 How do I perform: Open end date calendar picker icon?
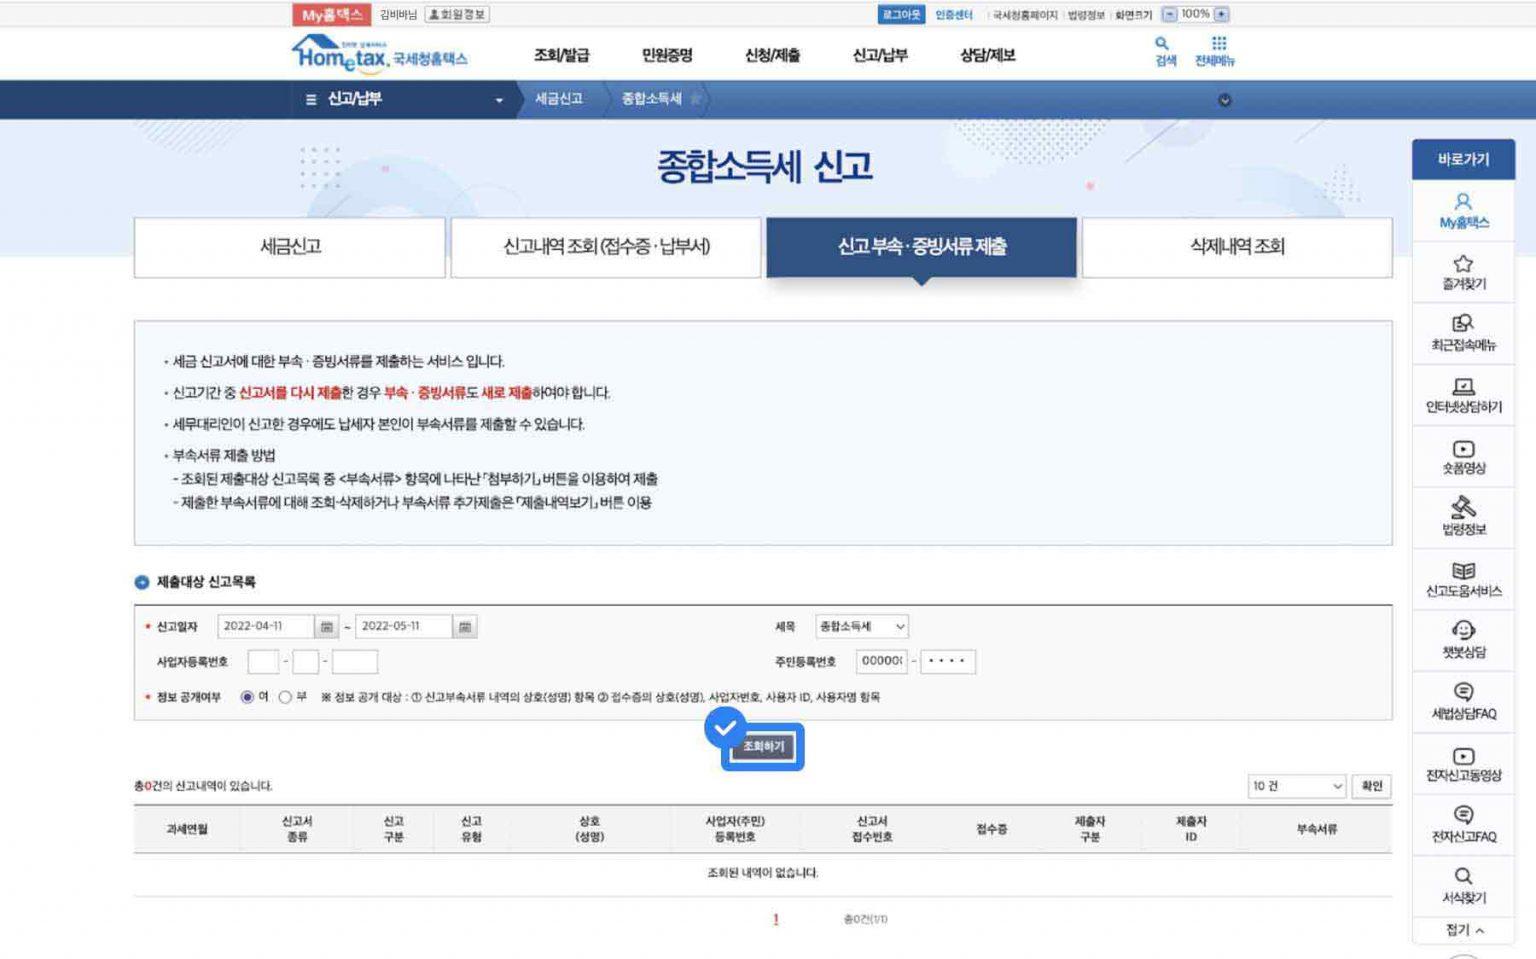464,627
